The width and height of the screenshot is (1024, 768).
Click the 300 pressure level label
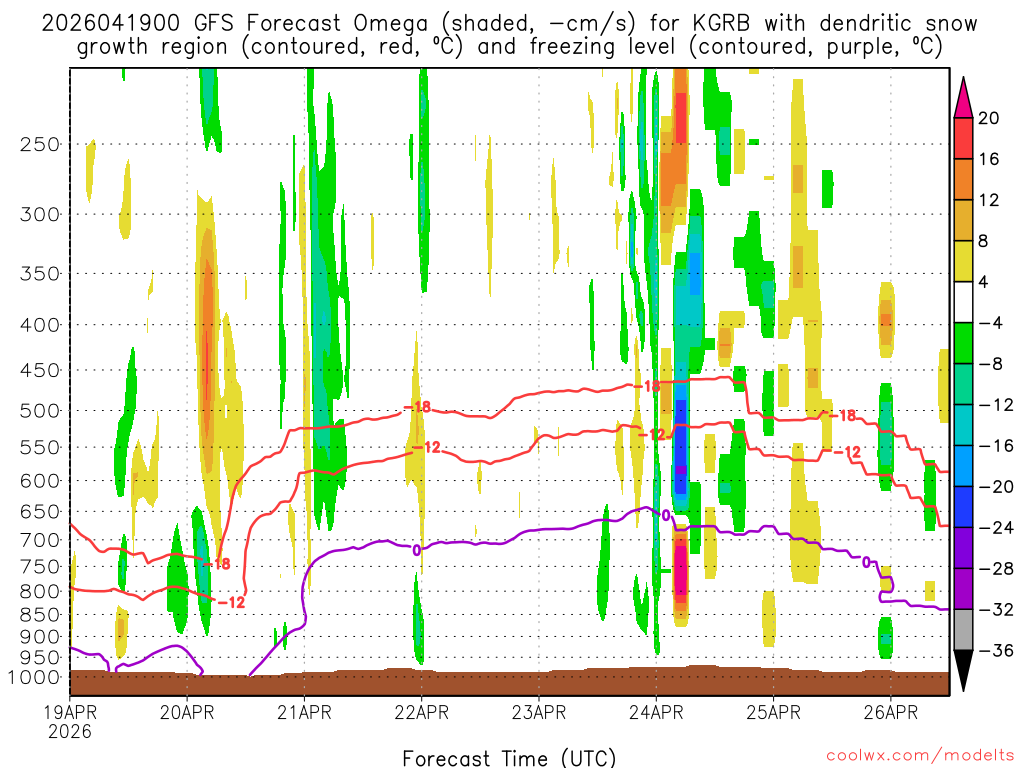tap(40, 214)
